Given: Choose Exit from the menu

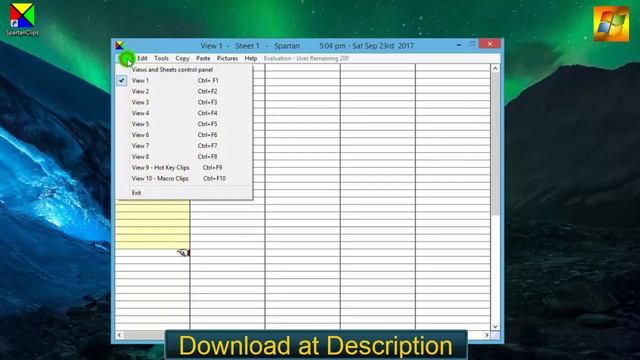Looking at the screenshot, I should (184, 193).
